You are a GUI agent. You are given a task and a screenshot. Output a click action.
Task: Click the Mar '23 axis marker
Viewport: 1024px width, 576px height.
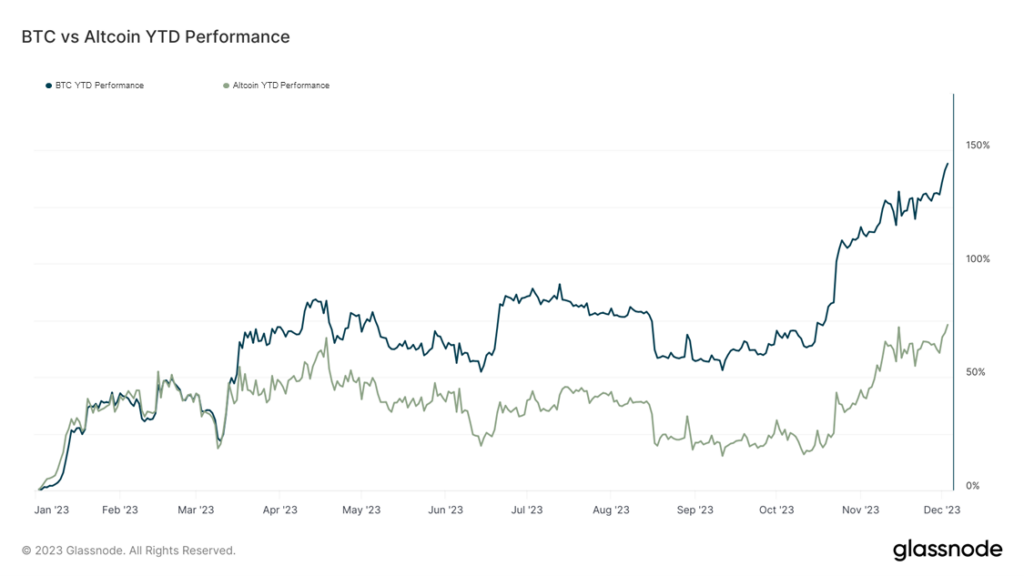[x=196, y=510]
